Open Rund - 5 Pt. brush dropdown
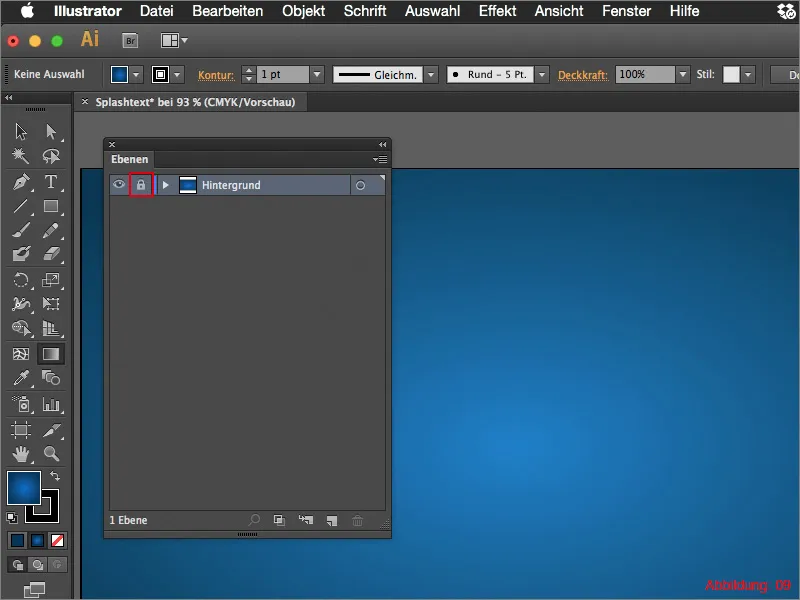Image resolution: width=800 pixels, height=600 pixels. 542,74
